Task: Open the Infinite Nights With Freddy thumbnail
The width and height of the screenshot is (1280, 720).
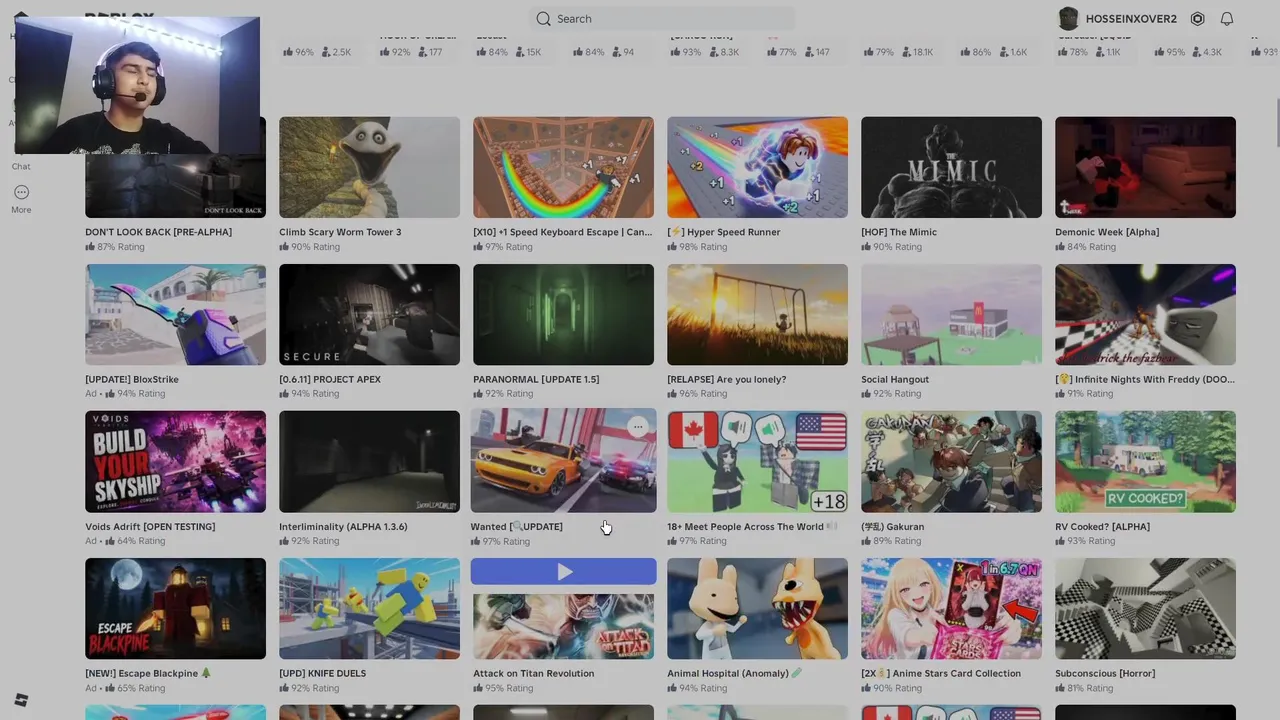Action: 1145,315
